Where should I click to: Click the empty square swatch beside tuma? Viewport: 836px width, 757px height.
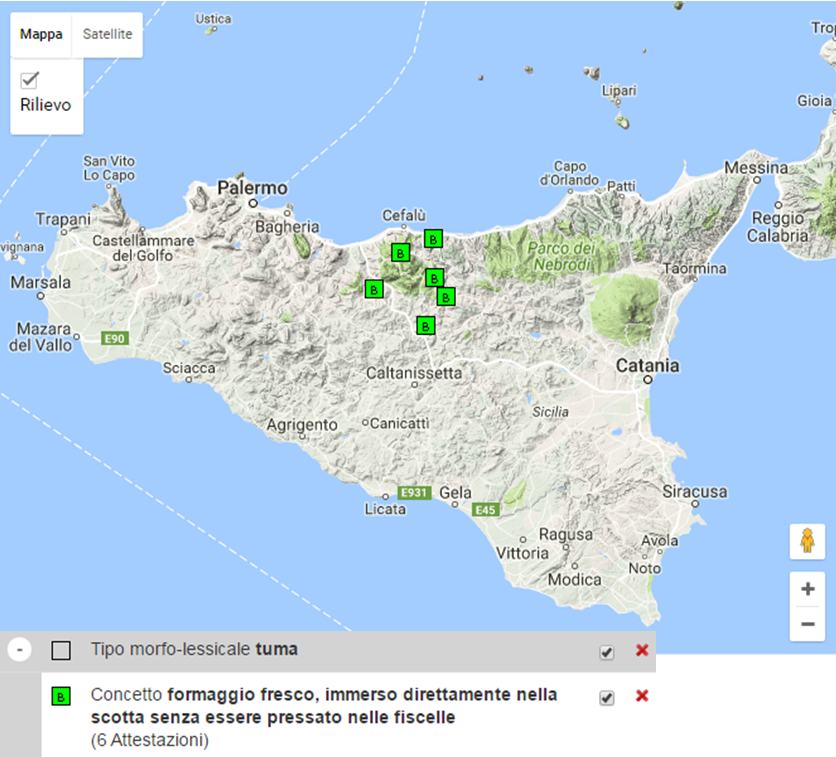pos(61,651)
